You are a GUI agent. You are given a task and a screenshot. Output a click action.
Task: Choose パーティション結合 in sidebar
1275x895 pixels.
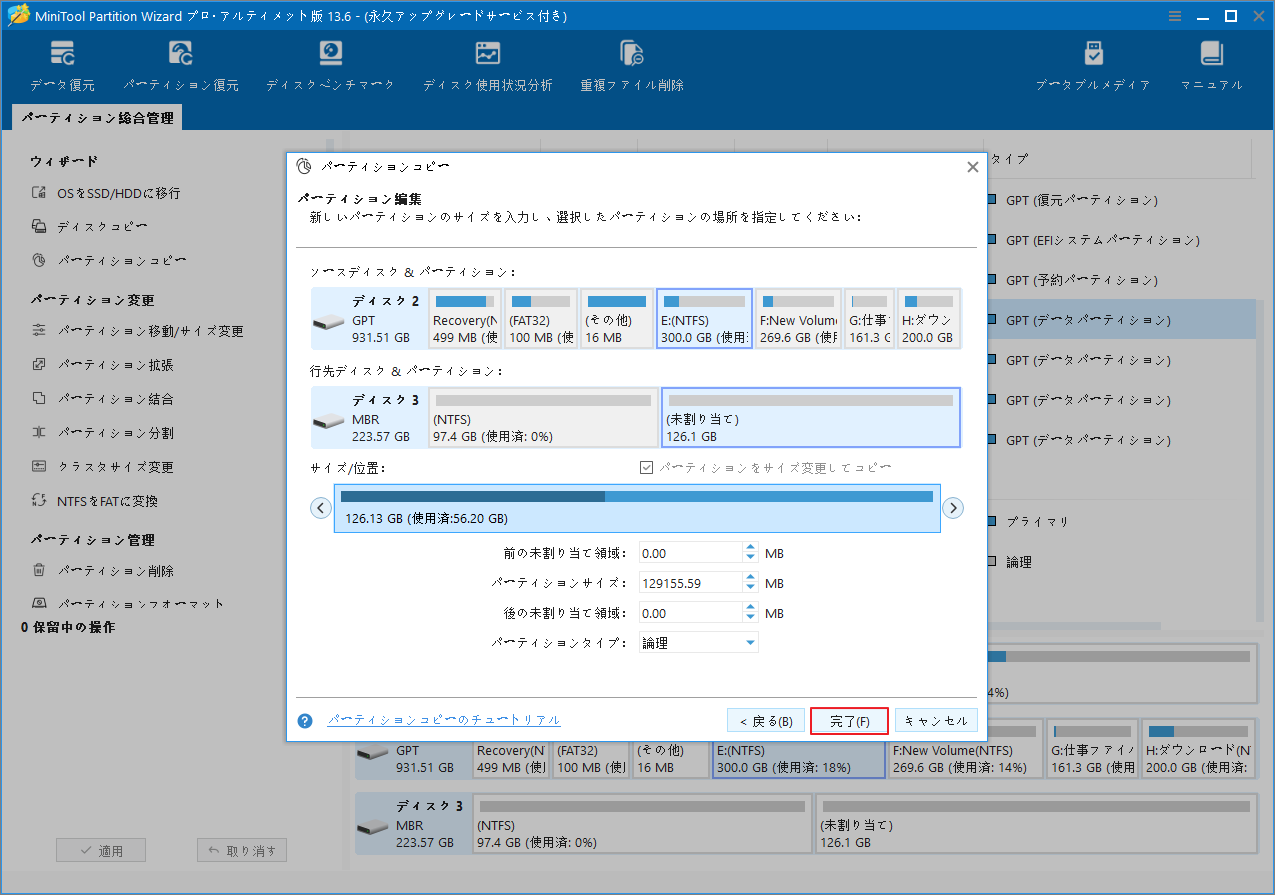103,399
